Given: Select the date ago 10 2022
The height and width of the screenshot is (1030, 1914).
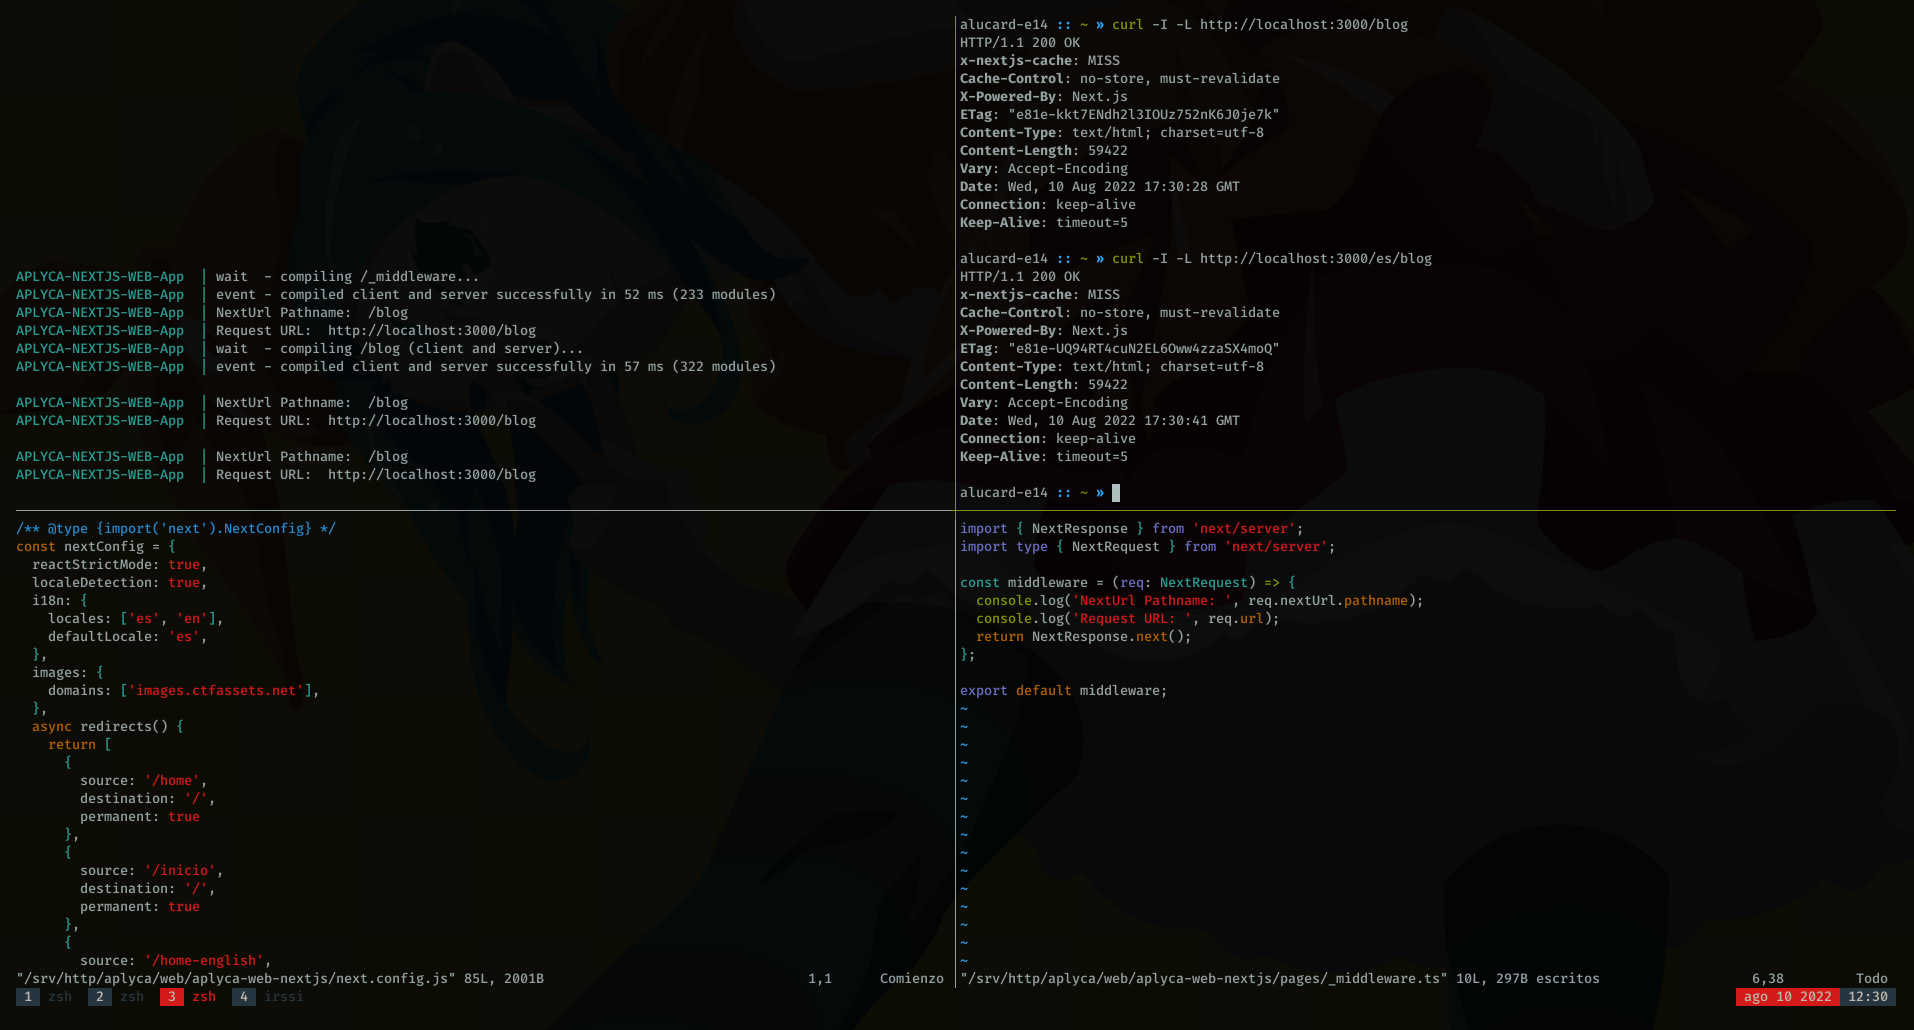Looking at the screenshot, I should 1786,996.
